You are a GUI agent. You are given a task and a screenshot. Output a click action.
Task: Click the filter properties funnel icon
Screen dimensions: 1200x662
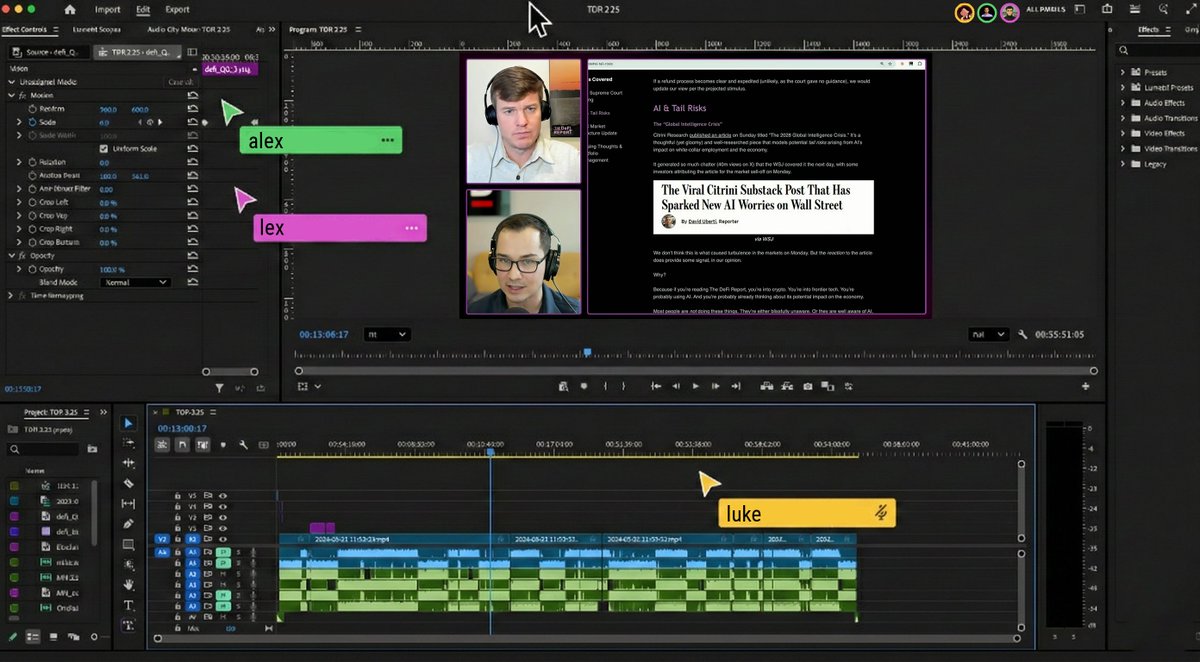tap(220, 387)
